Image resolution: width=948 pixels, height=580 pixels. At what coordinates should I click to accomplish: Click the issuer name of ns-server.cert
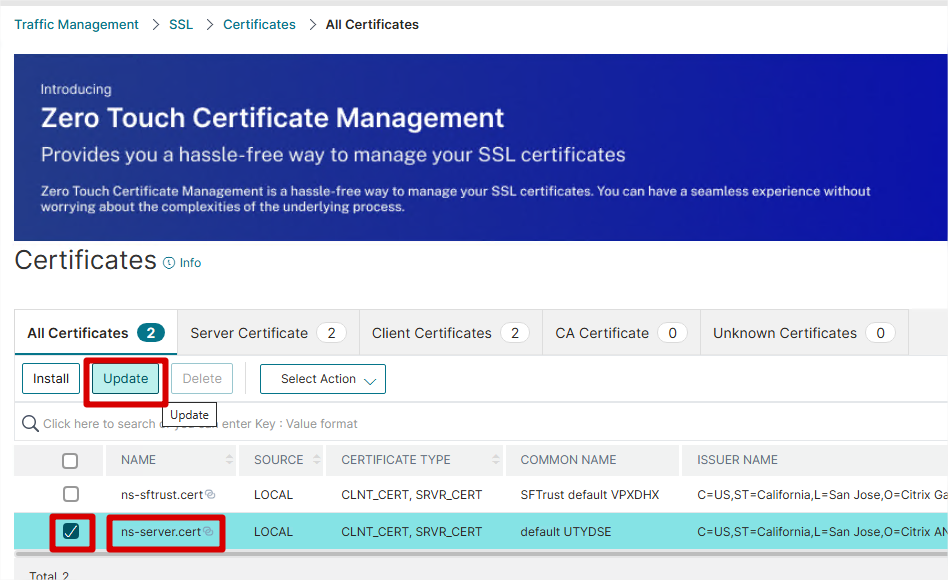click(x=822, y=532)
